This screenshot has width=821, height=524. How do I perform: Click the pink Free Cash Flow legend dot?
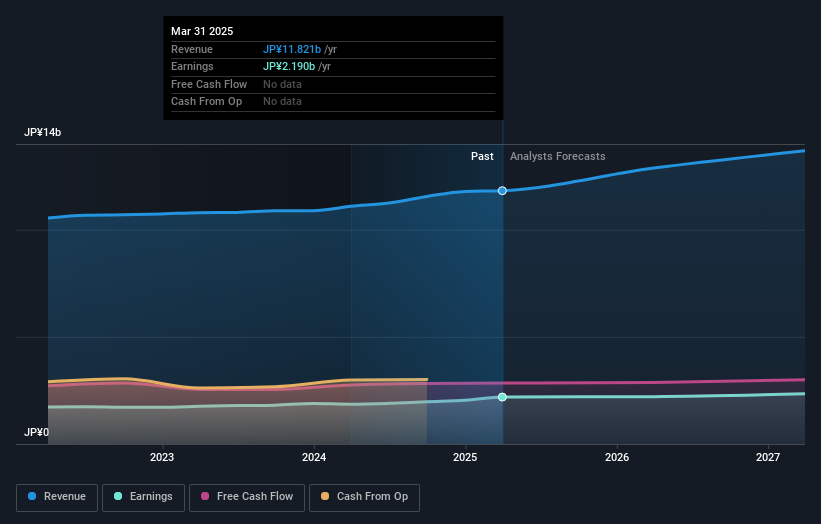(x=205, y=496)
